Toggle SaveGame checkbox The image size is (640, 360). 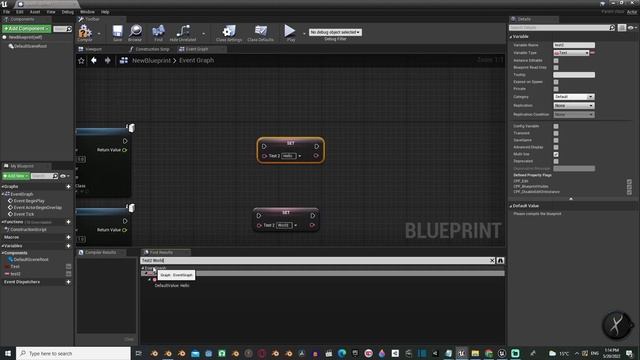(556, 140)
